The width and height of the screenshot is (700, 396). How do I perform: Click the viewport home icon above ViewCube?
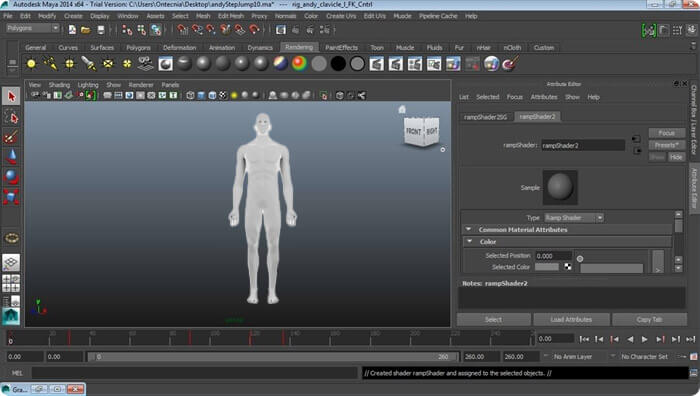(402, 109)
